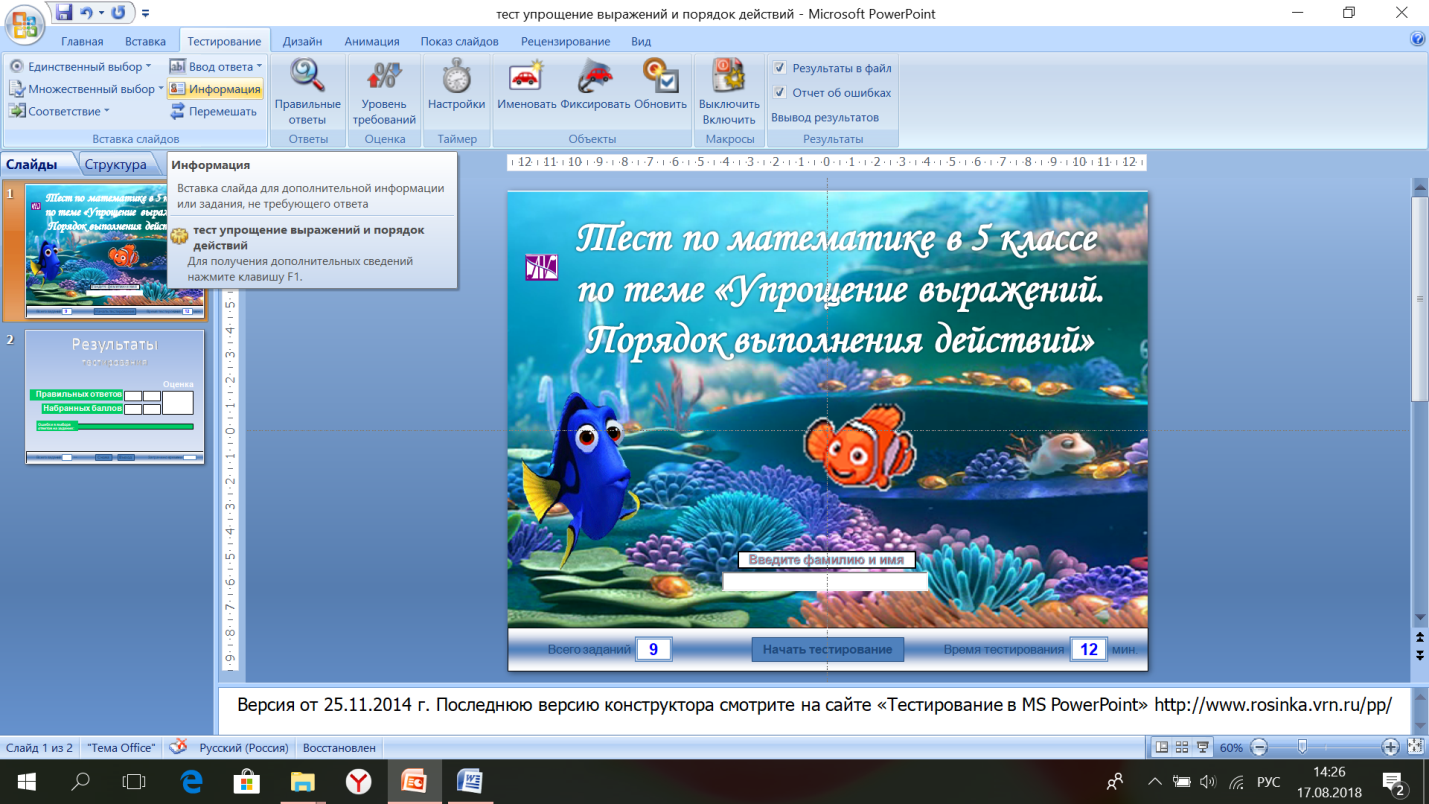Open the File Explorer taskbar icon
1429x804 pixels.
303,781
